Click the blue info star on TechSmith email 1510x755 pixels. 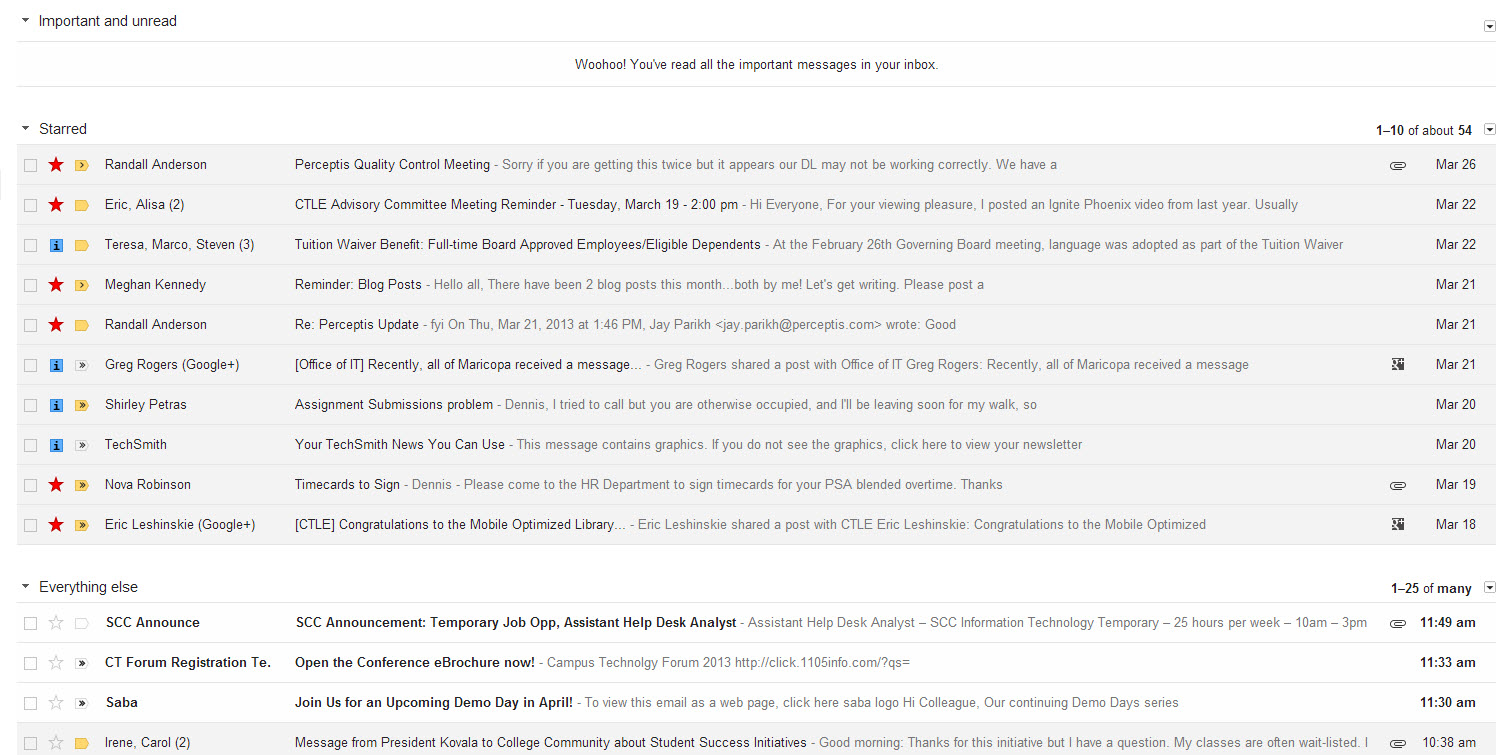[x=56, y=445]
